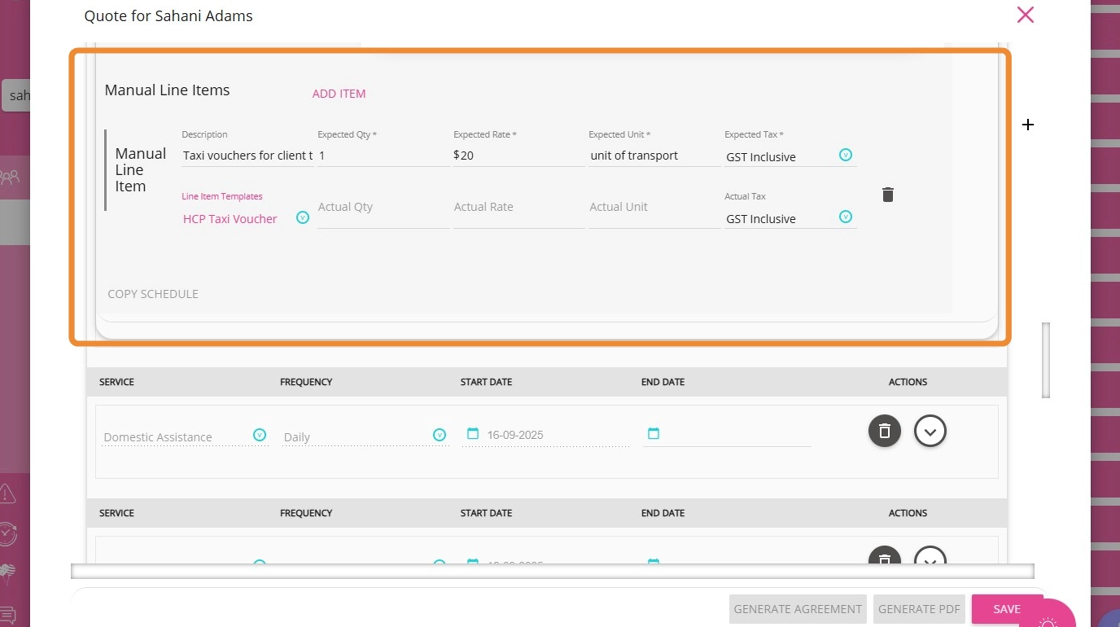The image size is (1120, 627).
Task: Open the Domestic Assistance service dropdown
Action: [x=259, y=435]
